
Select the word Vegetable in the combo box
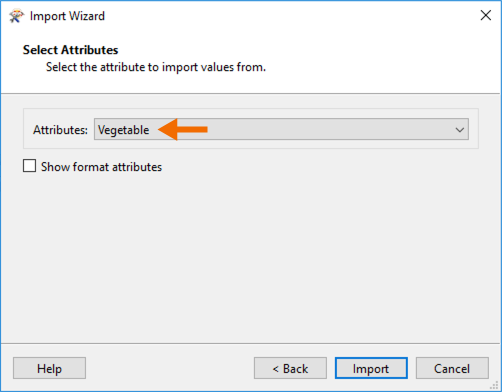coord(123,130)
